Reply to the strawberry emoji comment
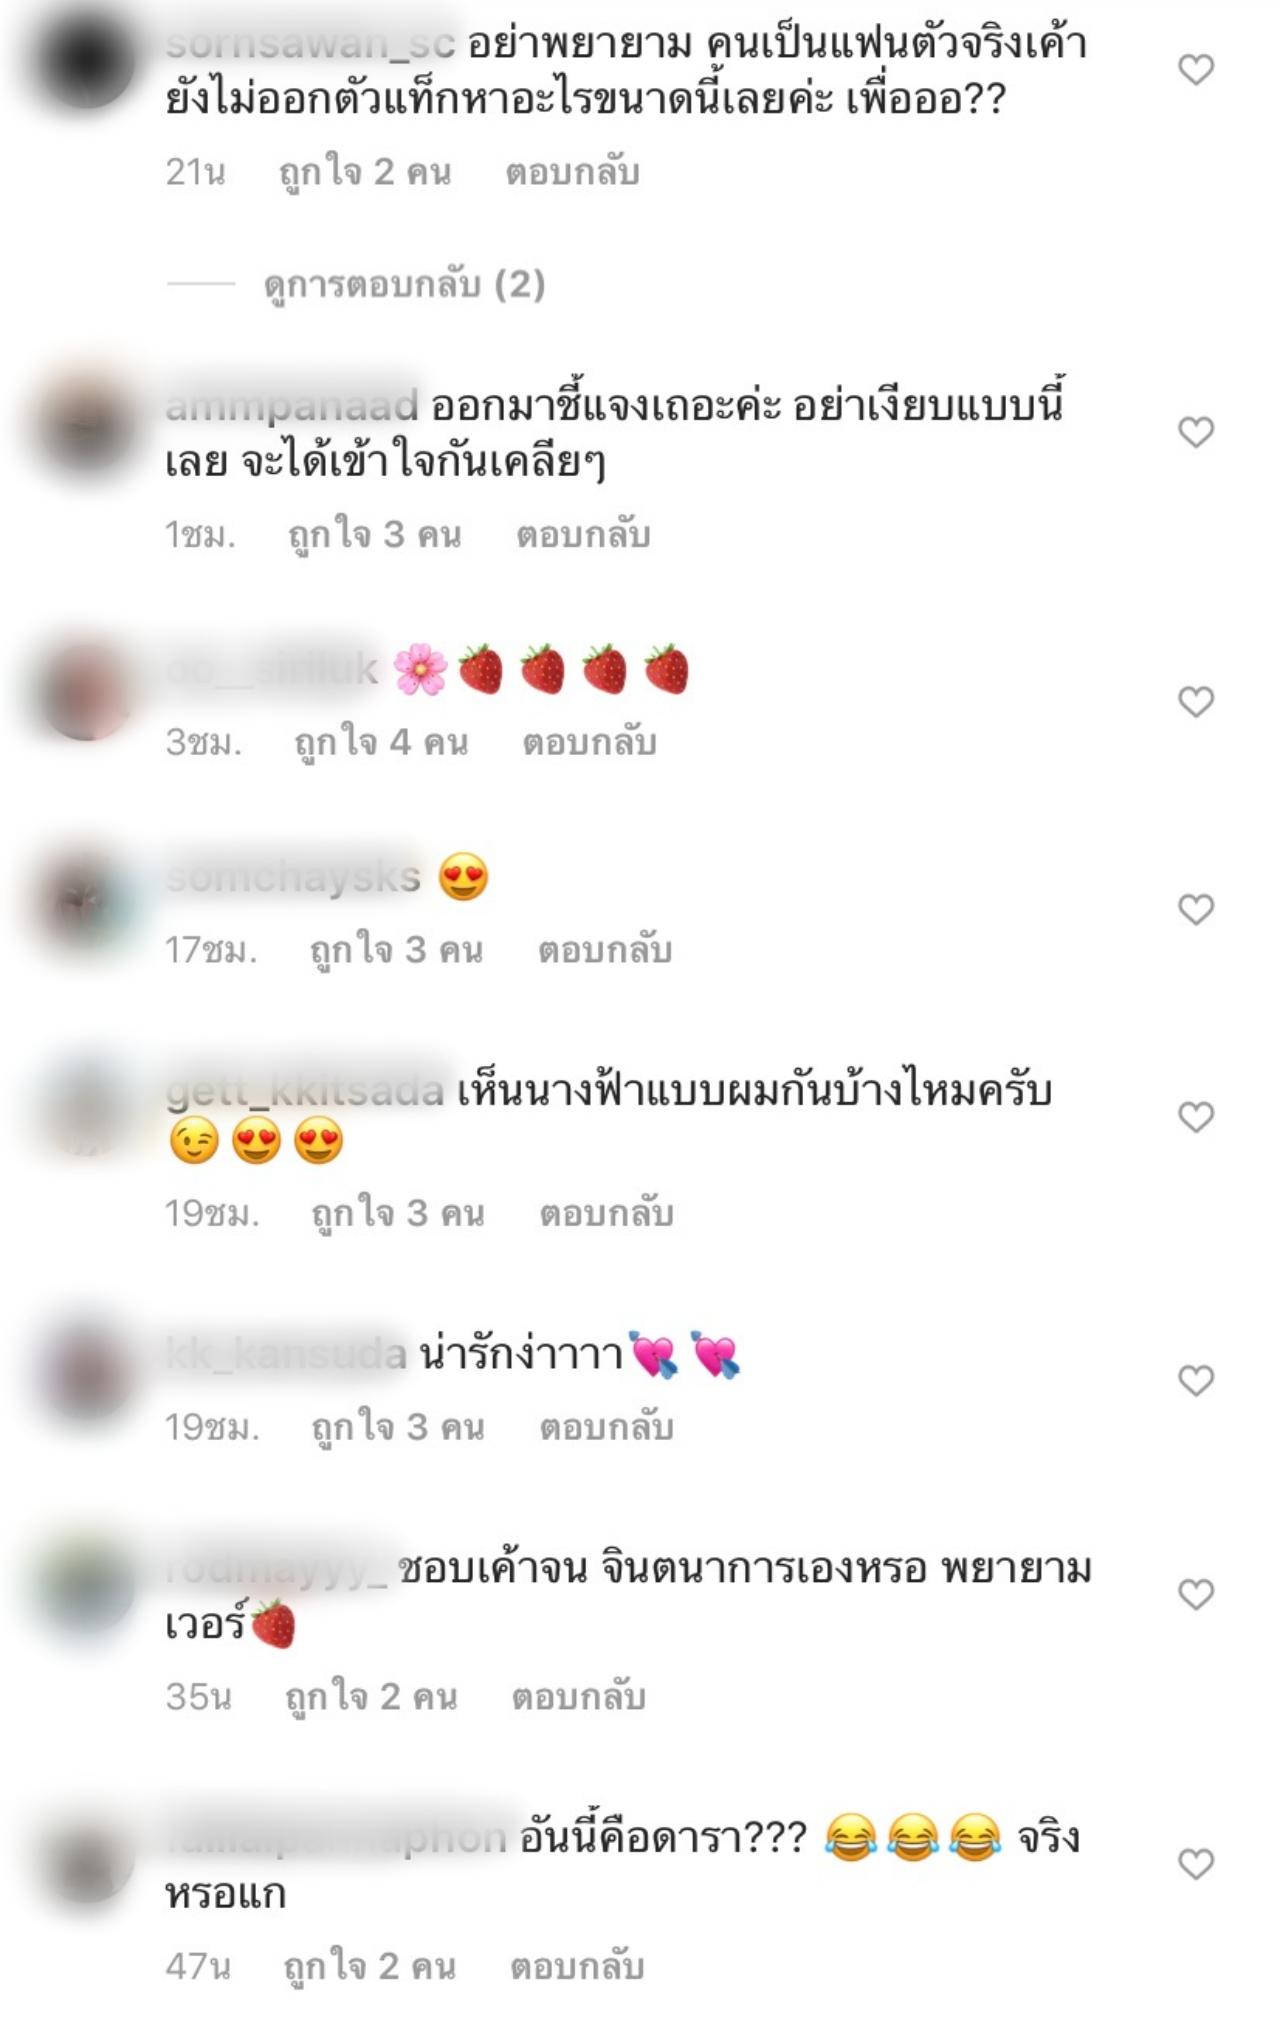1280x2041 pixels. [589, 742]
